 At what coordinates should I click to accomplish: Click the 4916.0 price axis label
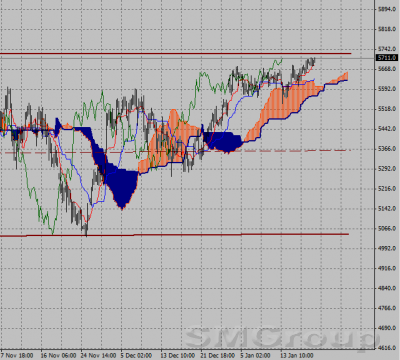coord(387,268)
